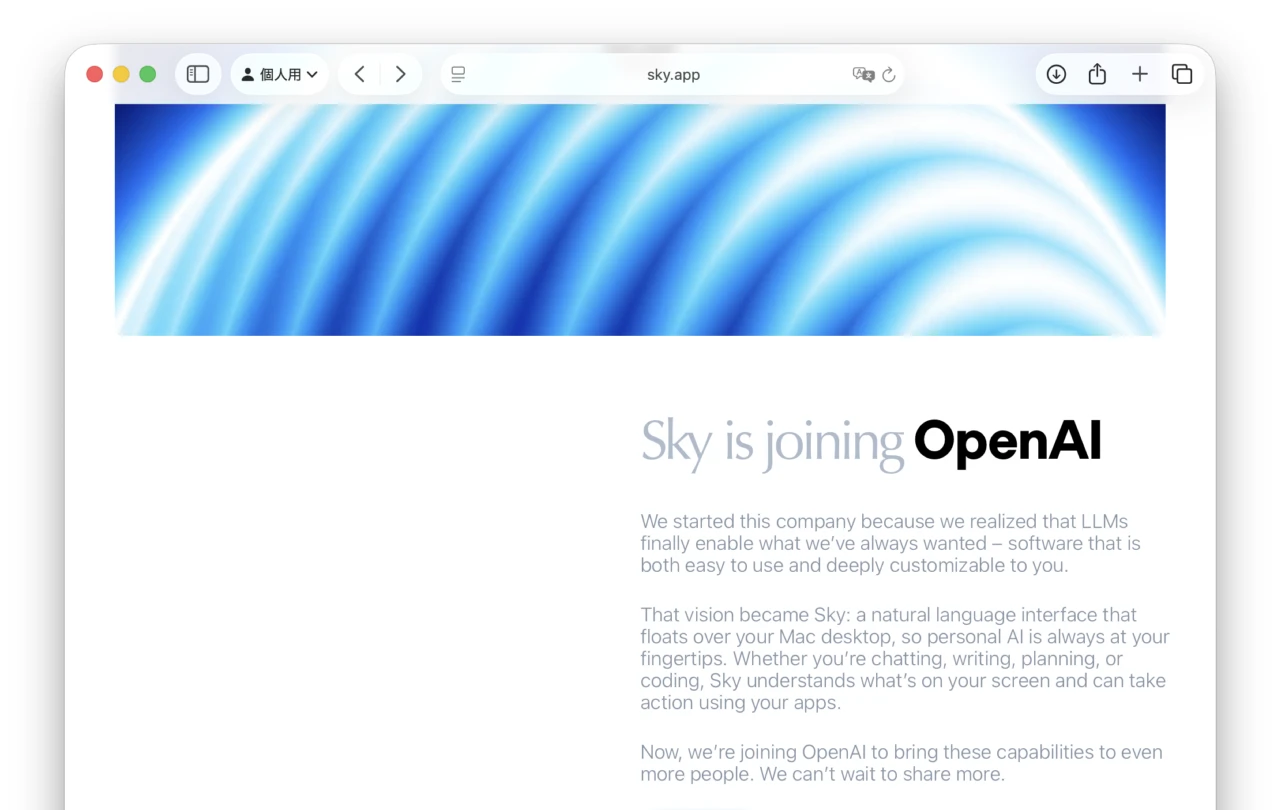This screenshot has height=810, width=1280.
Task: Click the address bar showing sky.app
Action: click(x=672, y=74)
